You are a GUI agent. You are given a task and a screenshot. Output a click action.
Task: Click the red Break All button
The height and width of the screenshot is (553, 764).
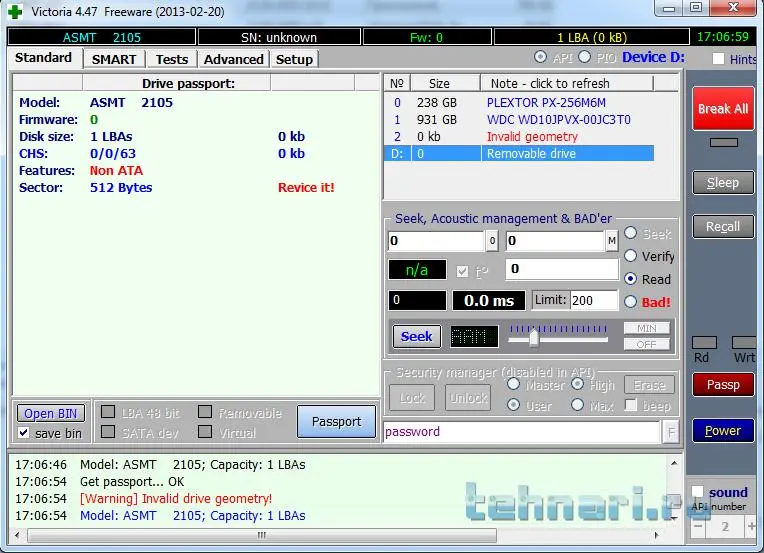722,108
